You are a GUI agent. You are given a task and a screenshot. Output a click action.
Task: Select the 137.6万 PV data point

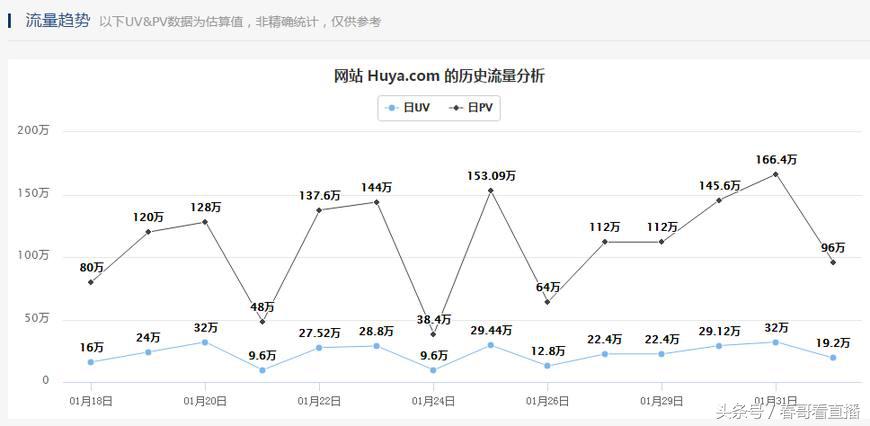point(319,210)
